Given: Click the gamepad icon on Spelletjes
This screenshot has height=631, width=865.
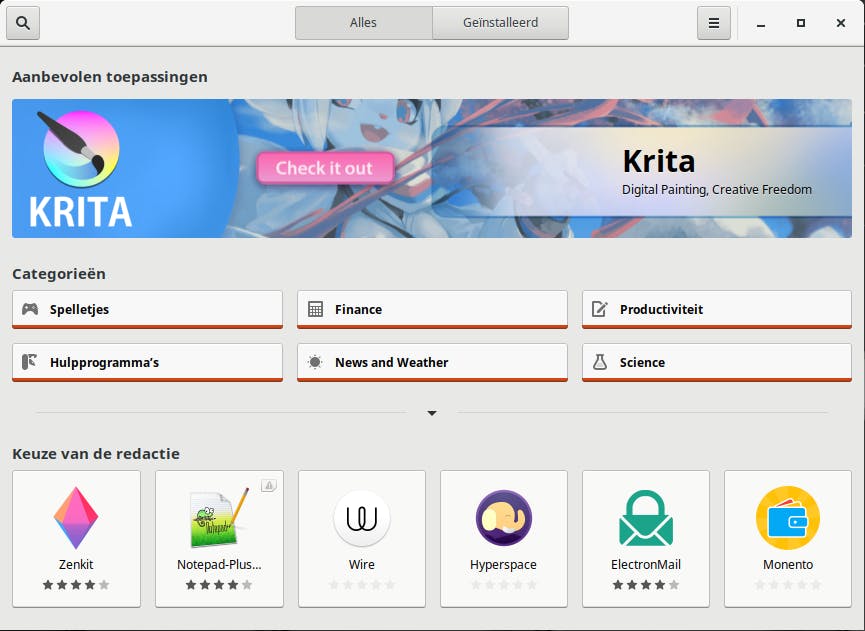Looking at the screenshot, I should click(x=30, y=309).
